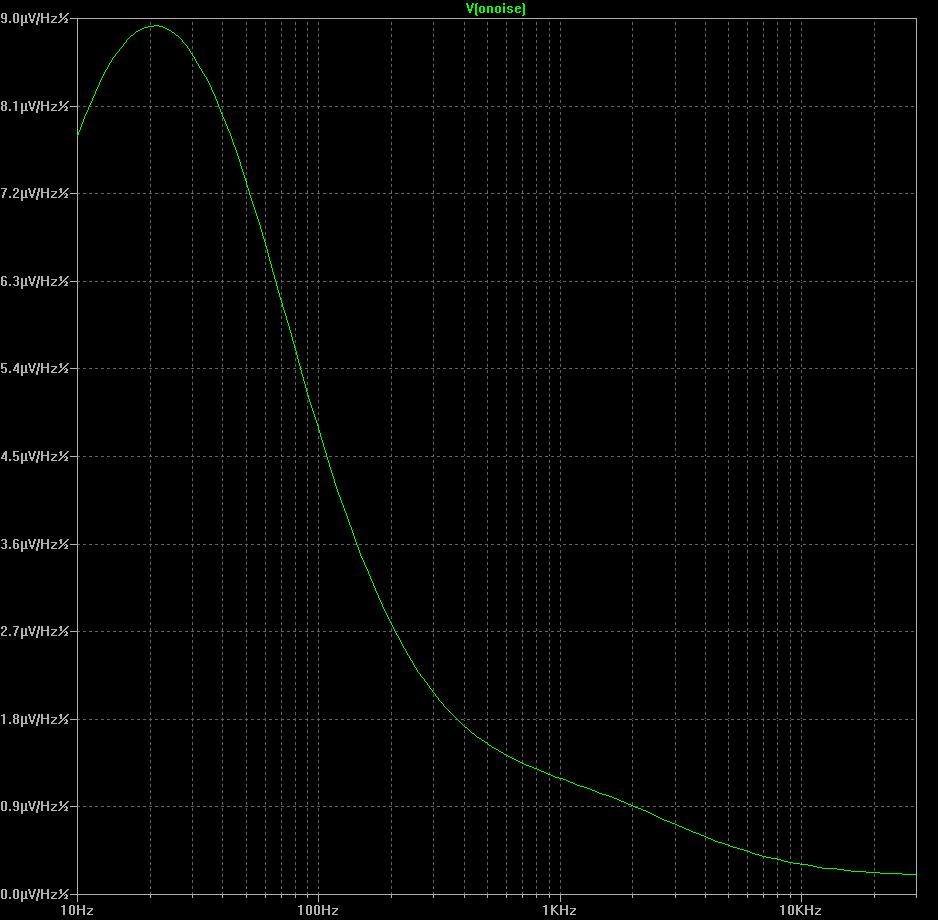Click the 6.3µV/Hz½ axis label

pyautogui.click(x=35, y=281)
